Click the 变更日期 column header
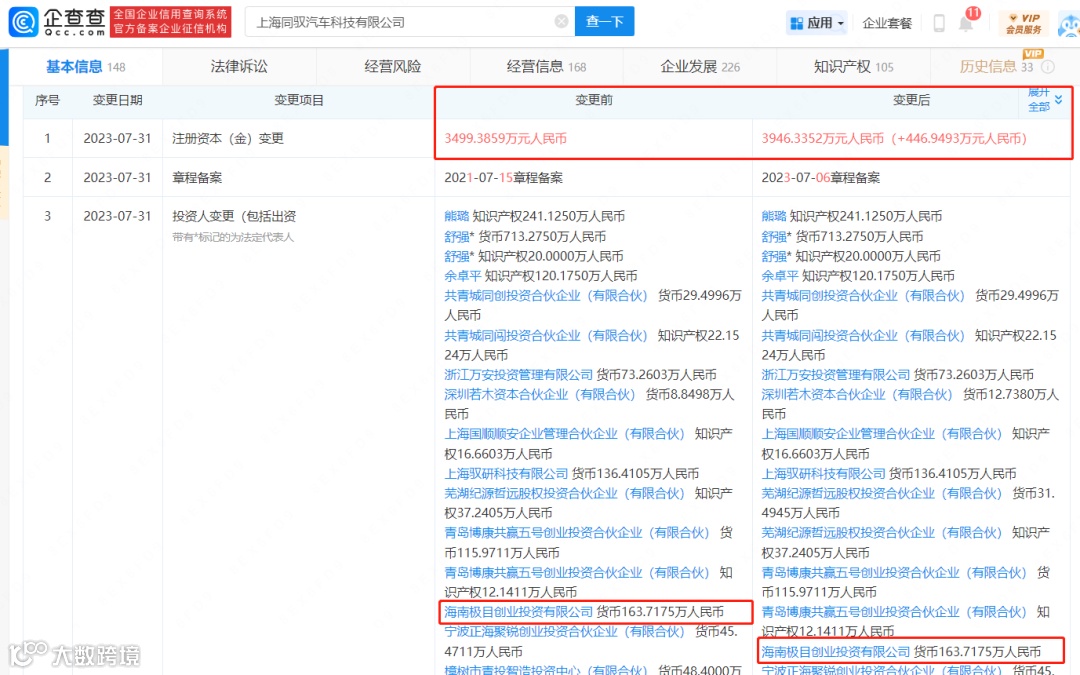Viewport: 1080px width, 675px height. [x=117, y=100]
